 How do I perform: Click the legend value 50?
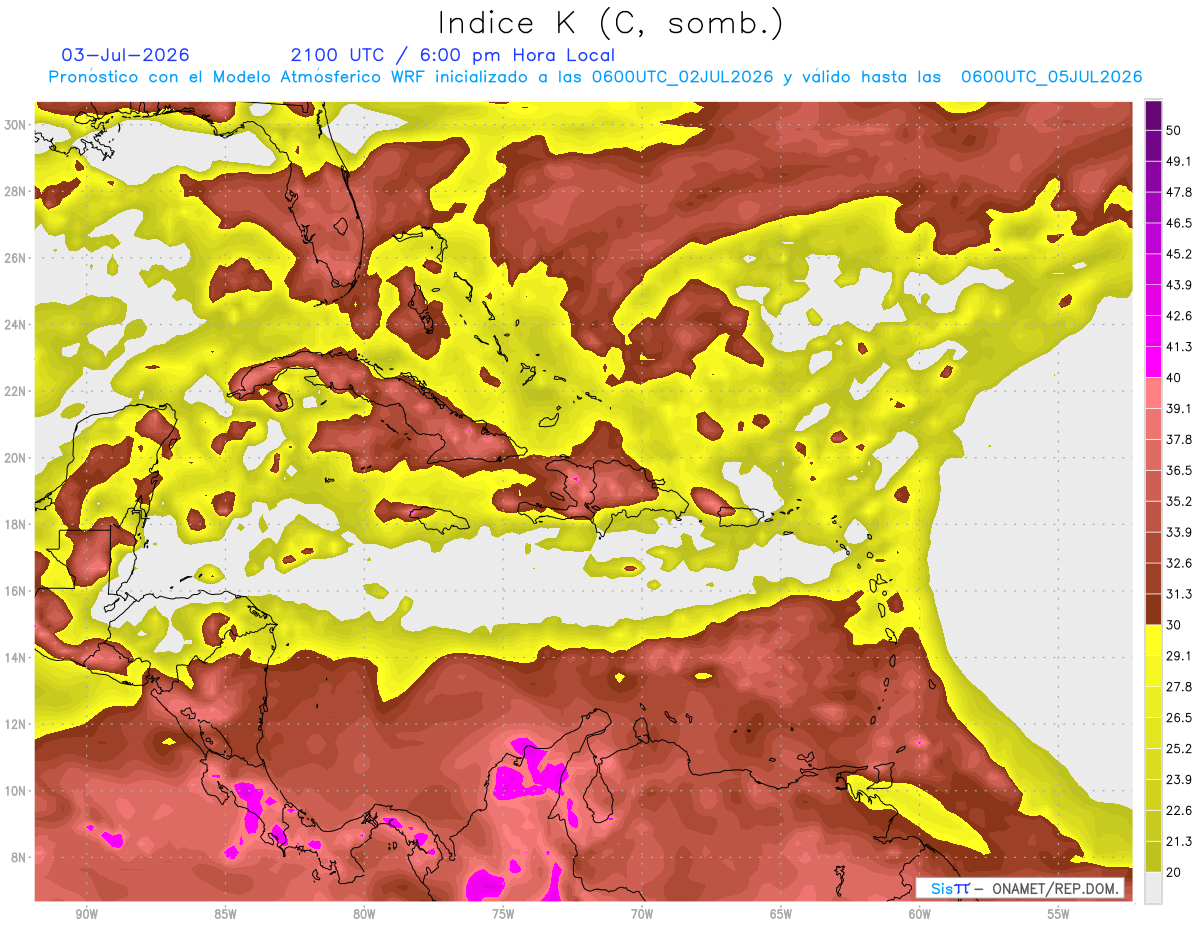click(1174, 130)
